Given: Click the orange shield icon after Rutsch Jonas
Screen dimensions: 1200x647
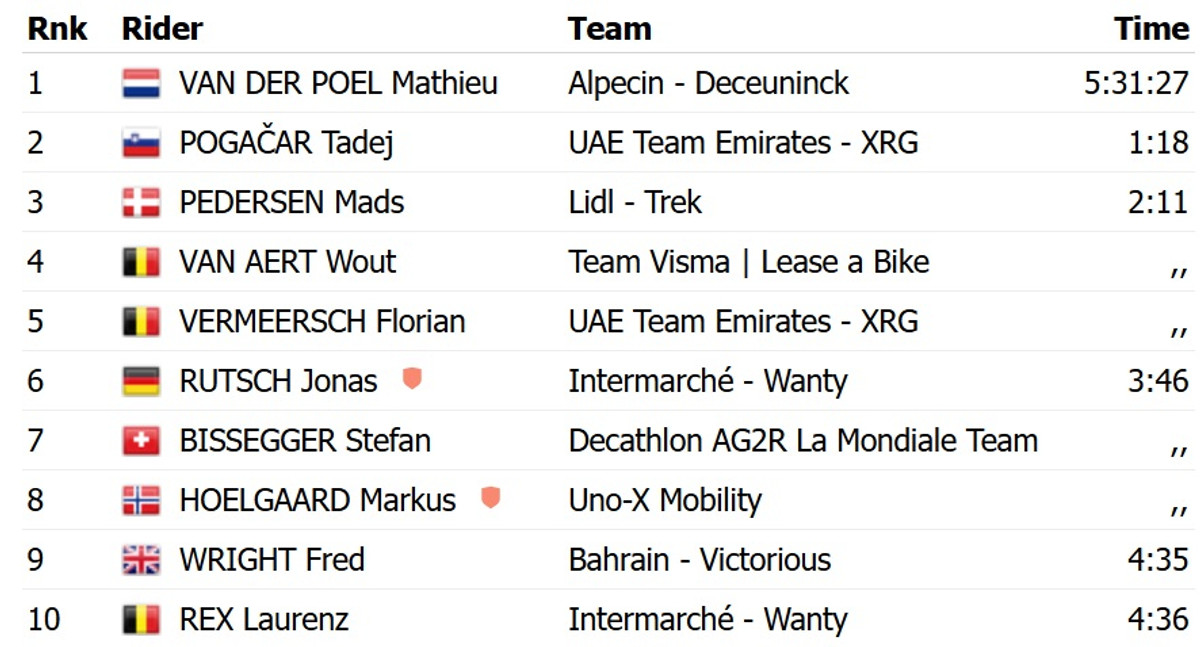Looking at the screenshot, I should [411, 379].
